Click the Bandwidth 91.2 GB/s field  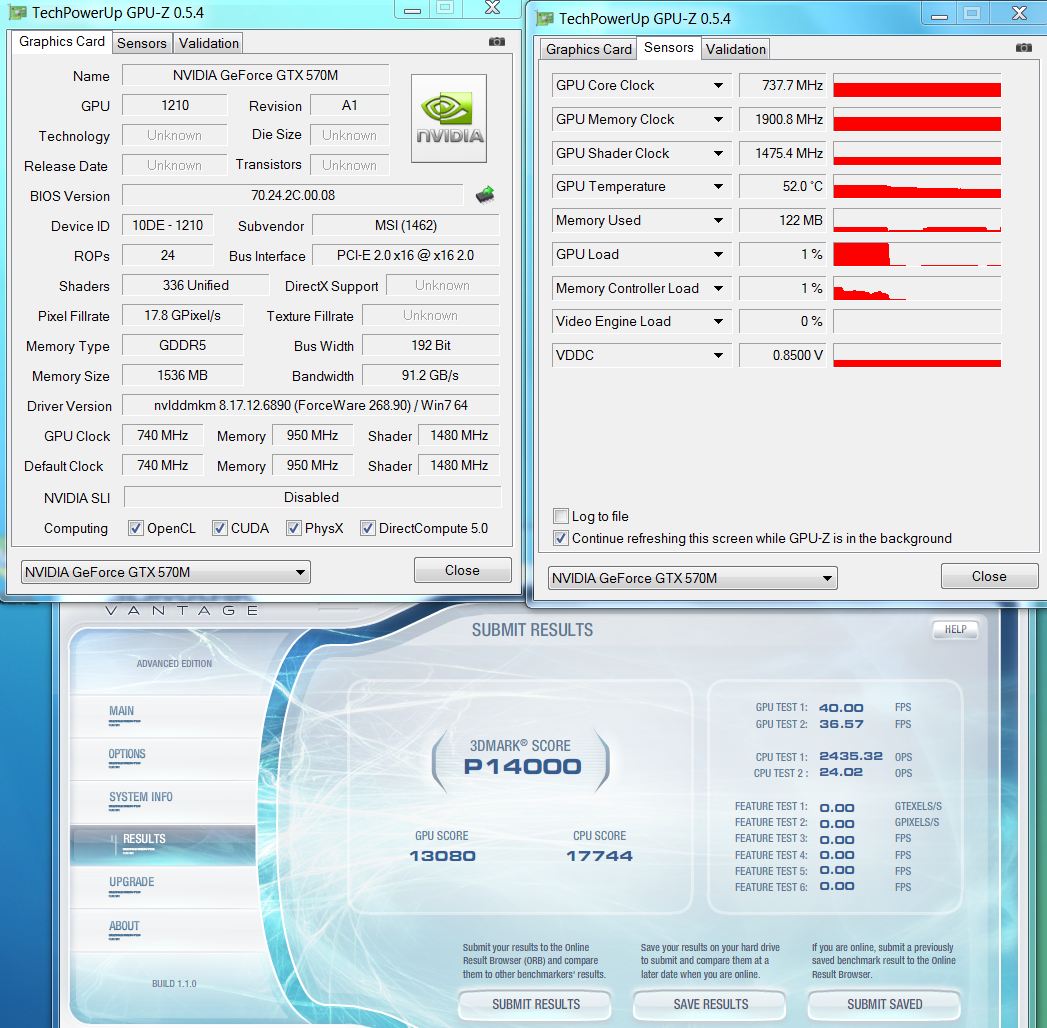tap(431, 375)
